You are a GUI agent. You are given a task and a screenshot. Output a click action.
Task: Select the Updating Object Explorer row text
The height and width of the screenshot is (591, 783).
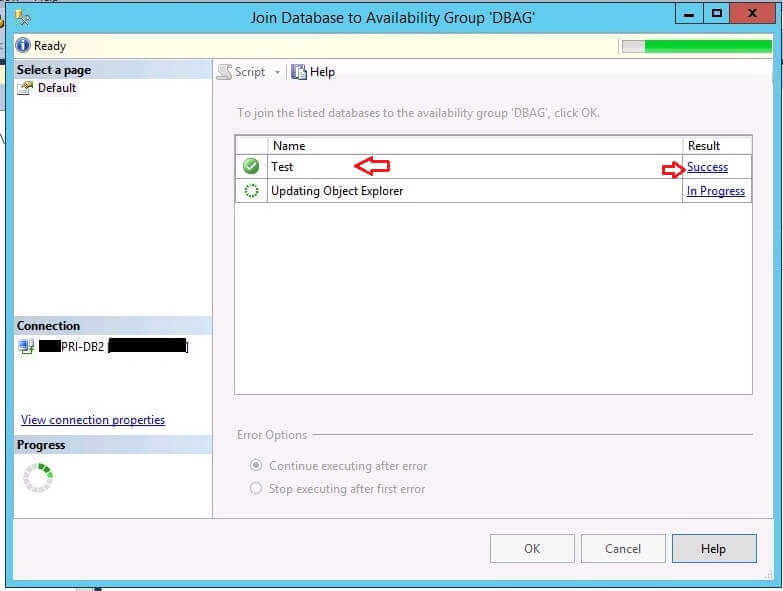(x=337, y=191)
